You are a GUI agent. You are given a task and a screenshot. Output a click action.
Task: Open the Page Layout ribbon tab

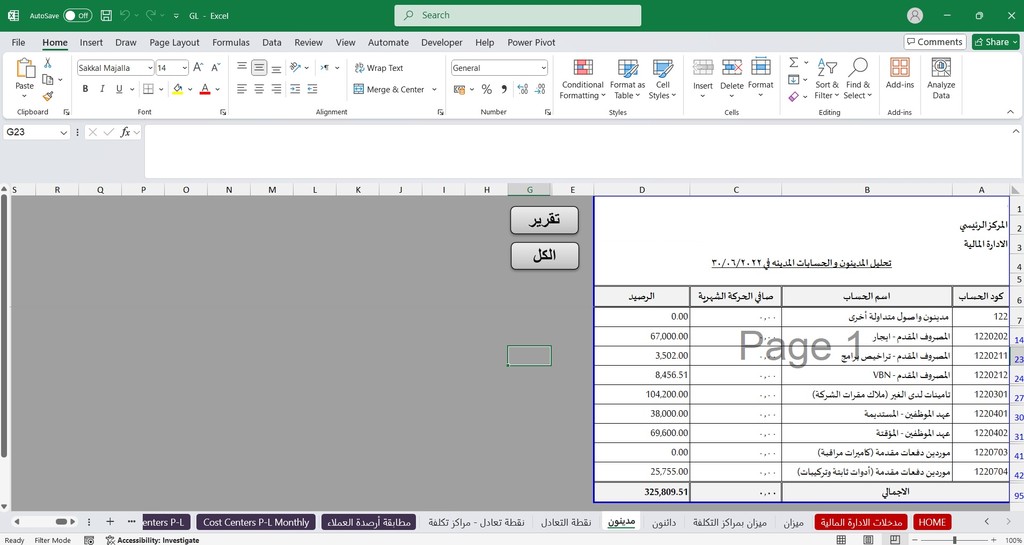click(174, 42)
